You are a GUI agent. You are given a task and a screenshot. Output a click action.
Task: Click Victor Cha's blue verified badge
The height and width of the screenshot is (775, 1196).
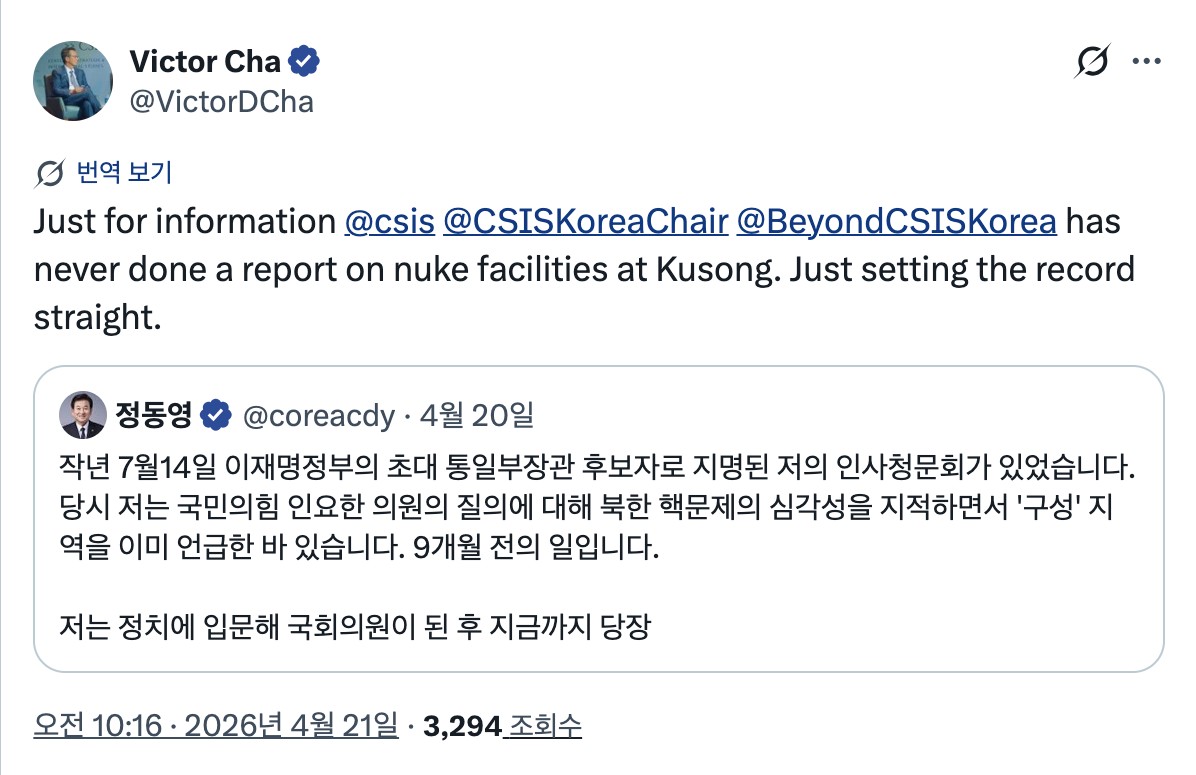pyautogui.click(x=304, y=62)
